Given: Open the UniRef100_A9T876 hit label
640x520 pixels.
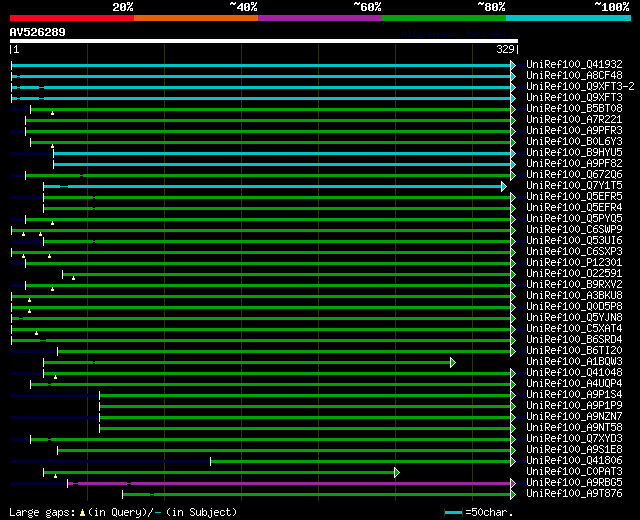Looking at the screenshot, I should pyautogui.click(x=574, y=494).
